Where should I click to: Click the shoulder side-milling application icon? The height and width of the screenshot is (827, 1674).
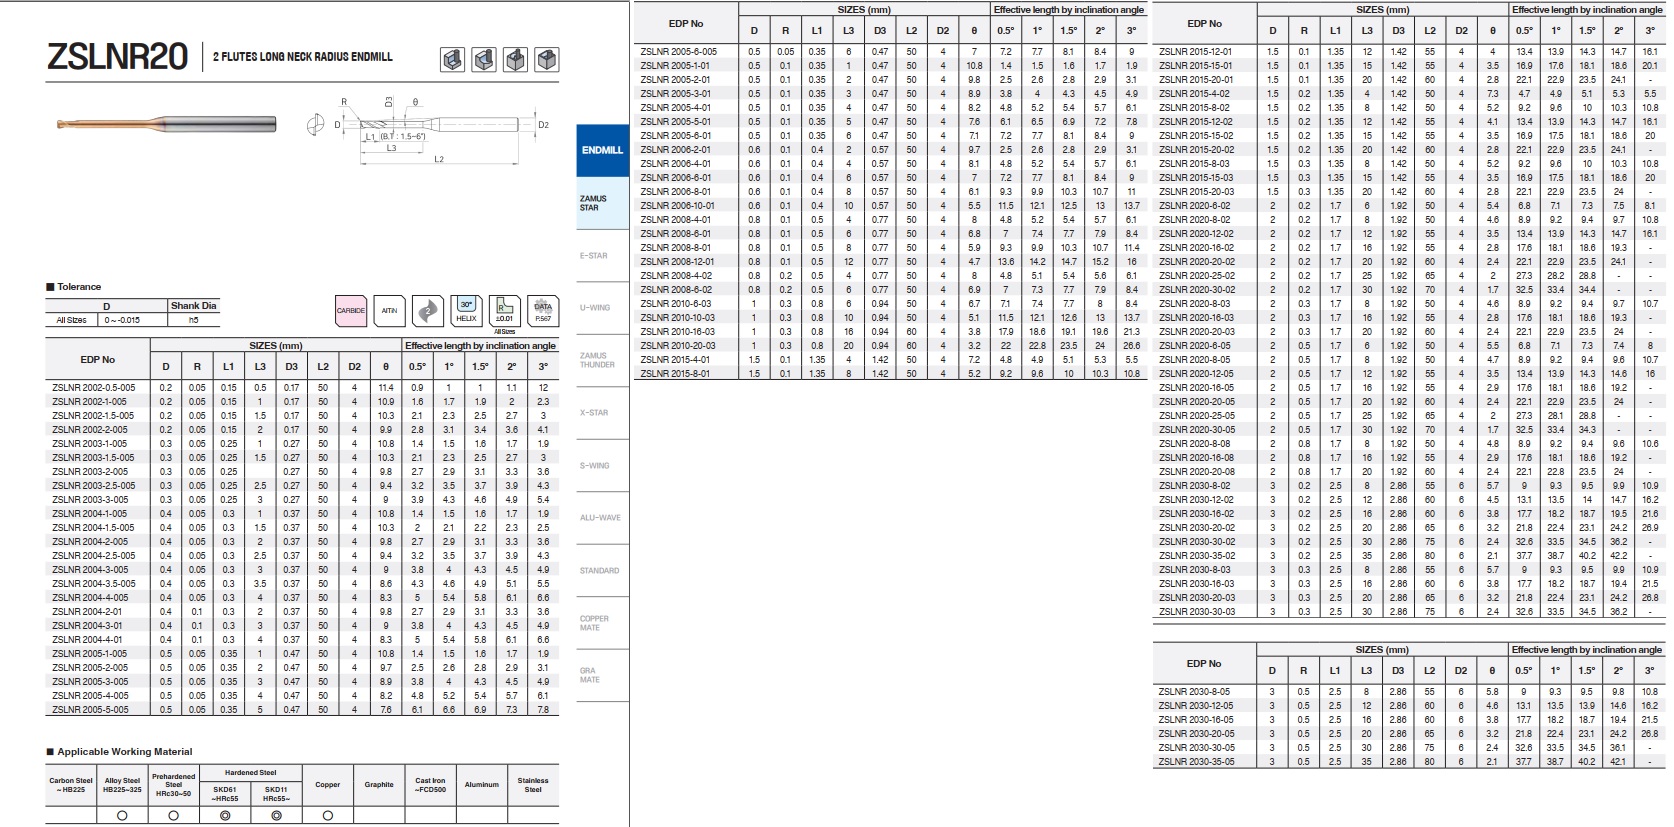(452, 60)
